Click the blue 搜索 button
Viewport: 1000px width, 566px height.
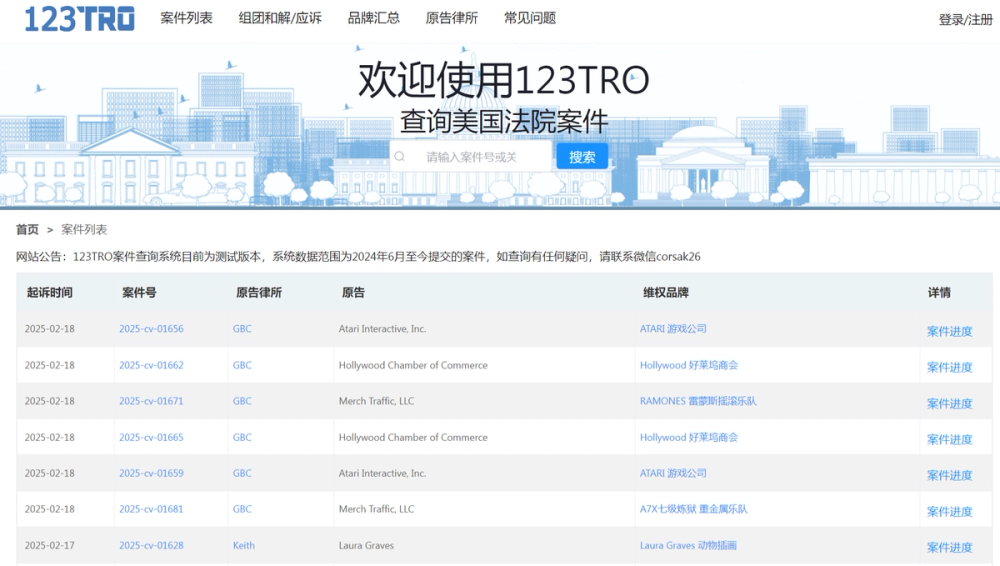[582, 156]
